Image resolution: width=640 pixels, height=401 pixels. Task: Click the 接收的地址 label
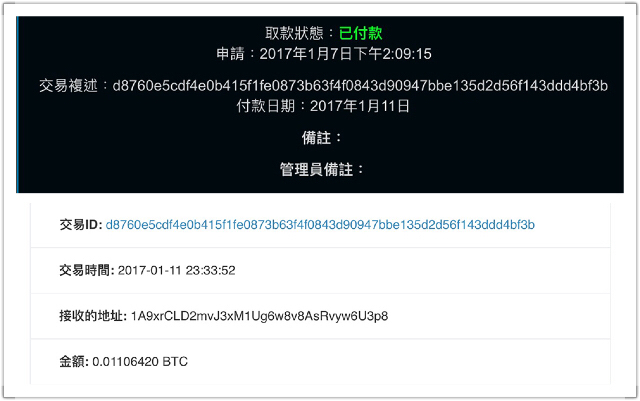coord(93,316)
